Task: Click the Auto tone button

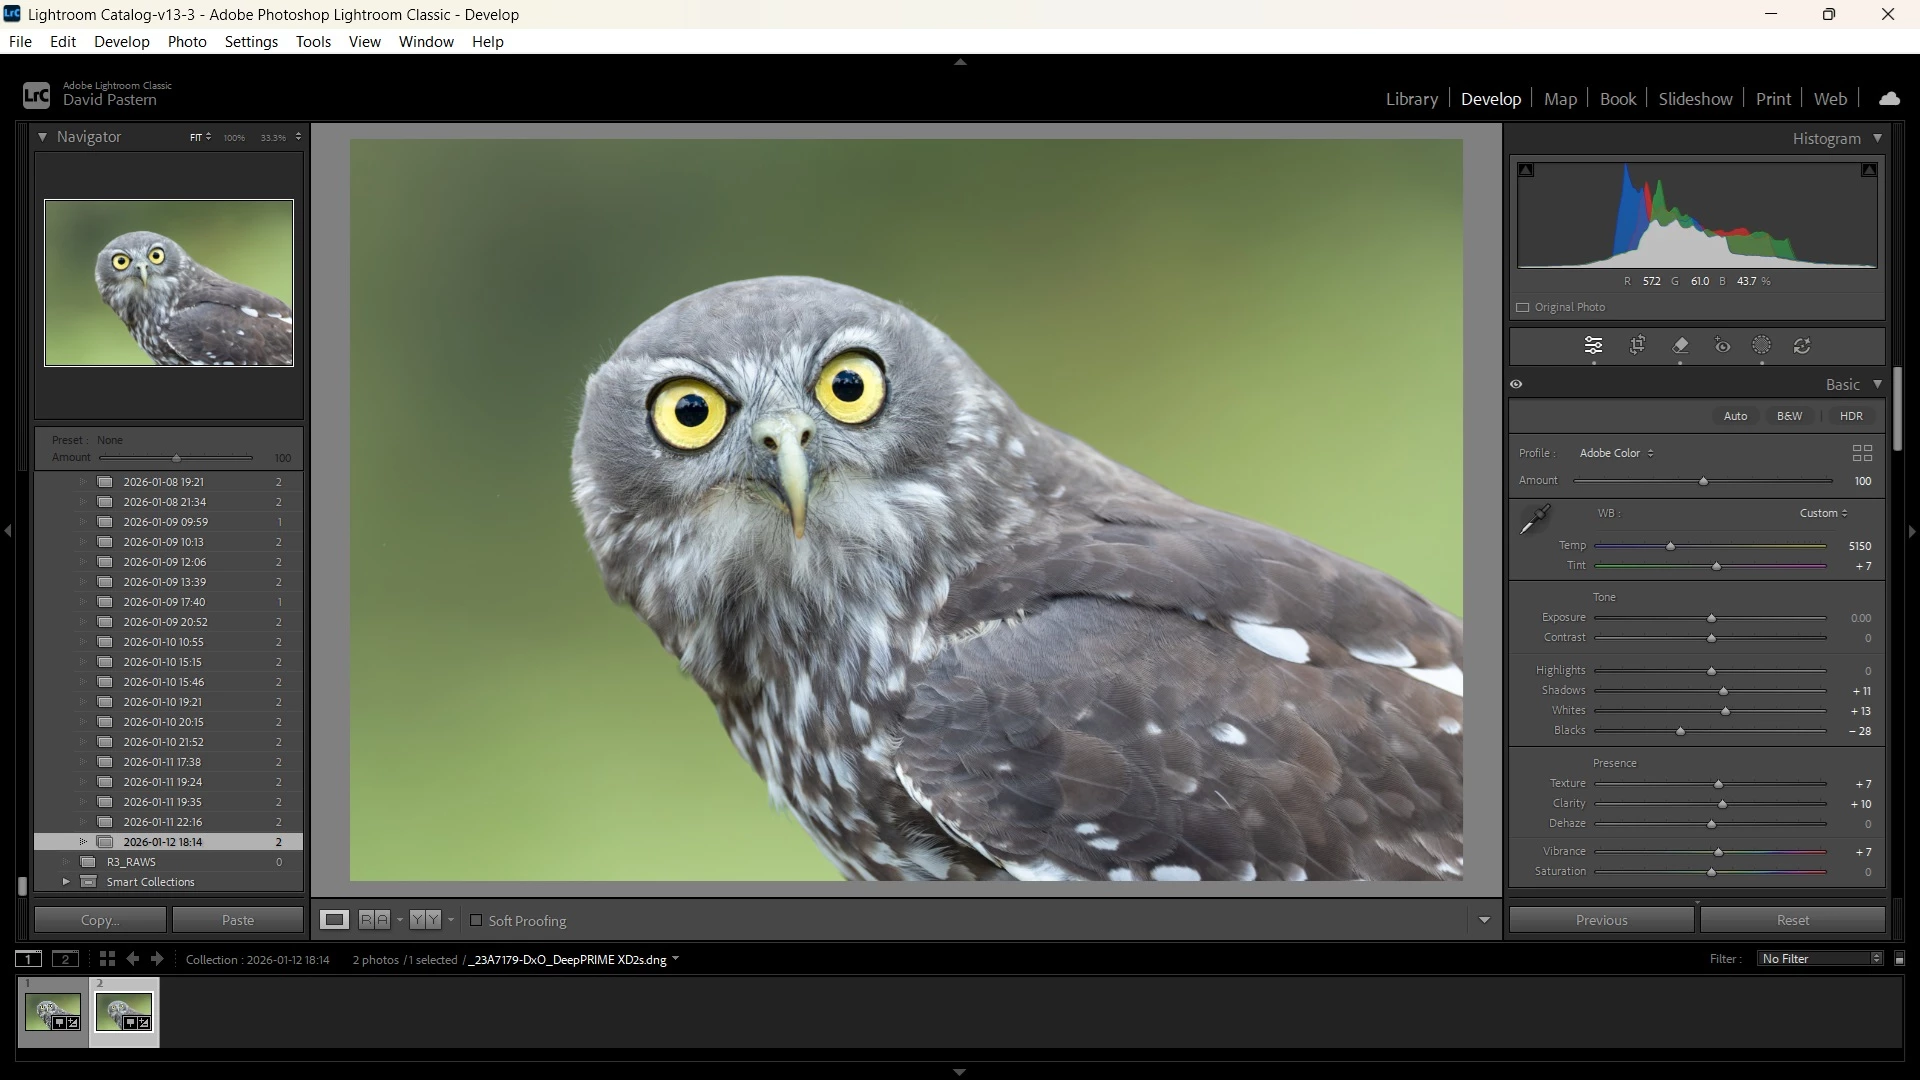Action: (x=1735, y=416)
